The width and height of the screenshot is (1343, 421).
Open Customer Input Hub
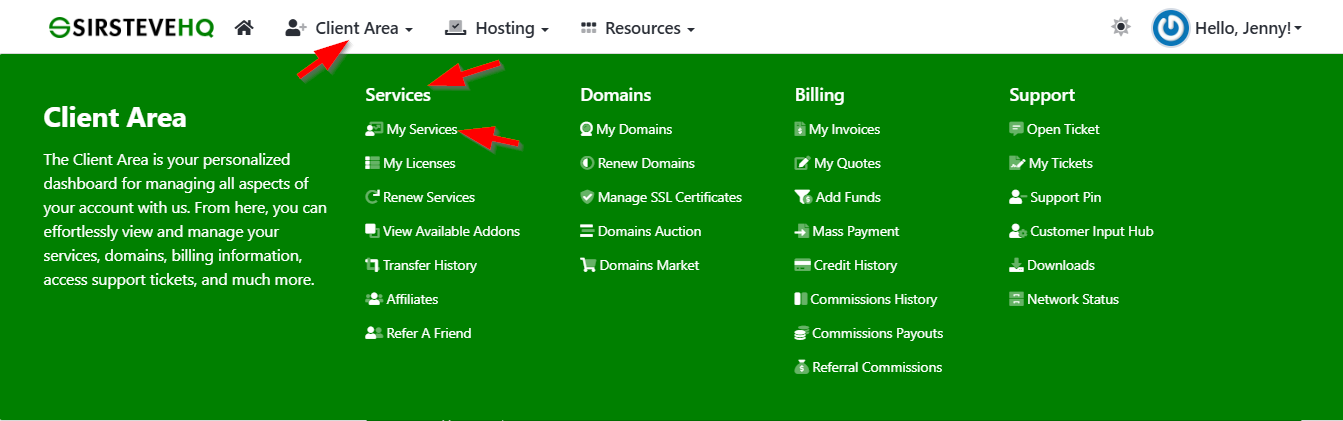click(1092, 231)
